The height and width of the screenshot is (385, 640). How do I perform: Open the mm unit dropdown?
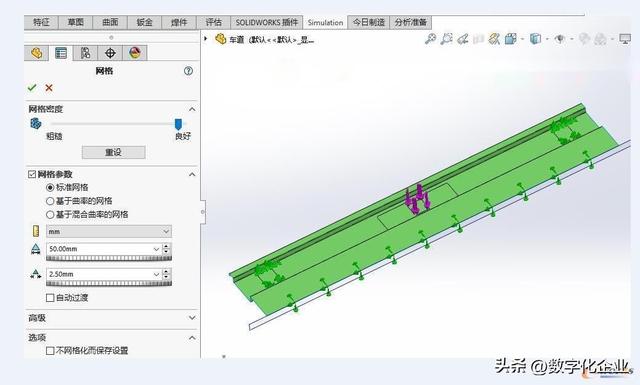click(x=166, y=231)
